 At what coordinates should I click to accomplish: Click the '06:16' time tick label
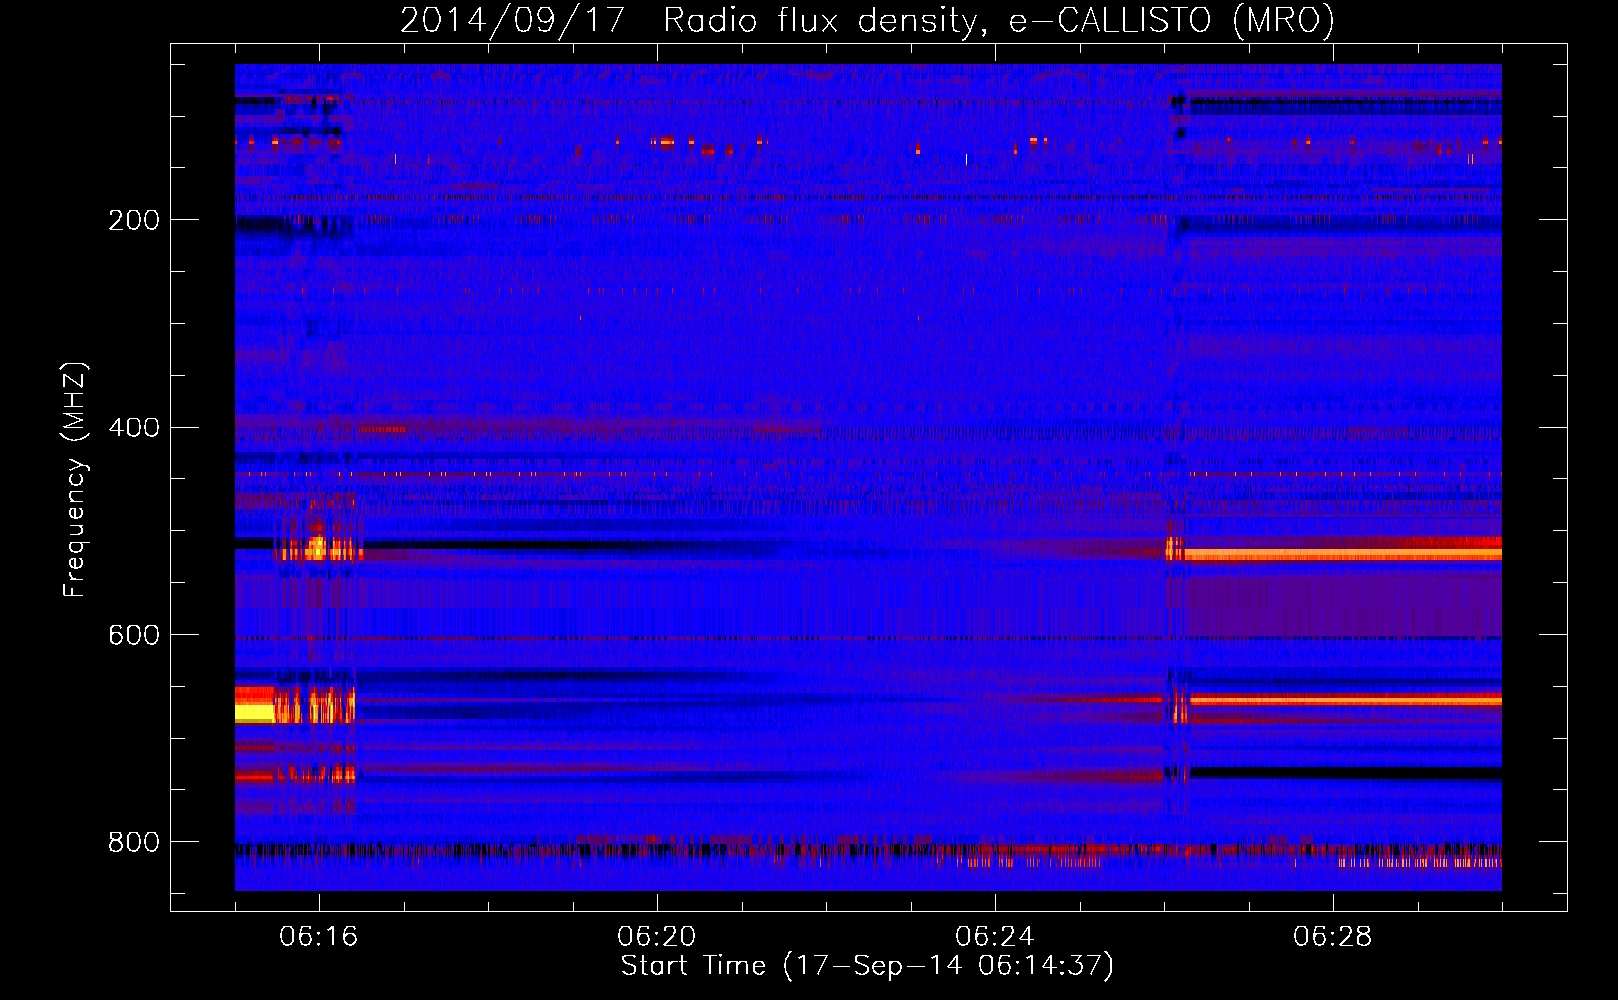click(319, 937)
